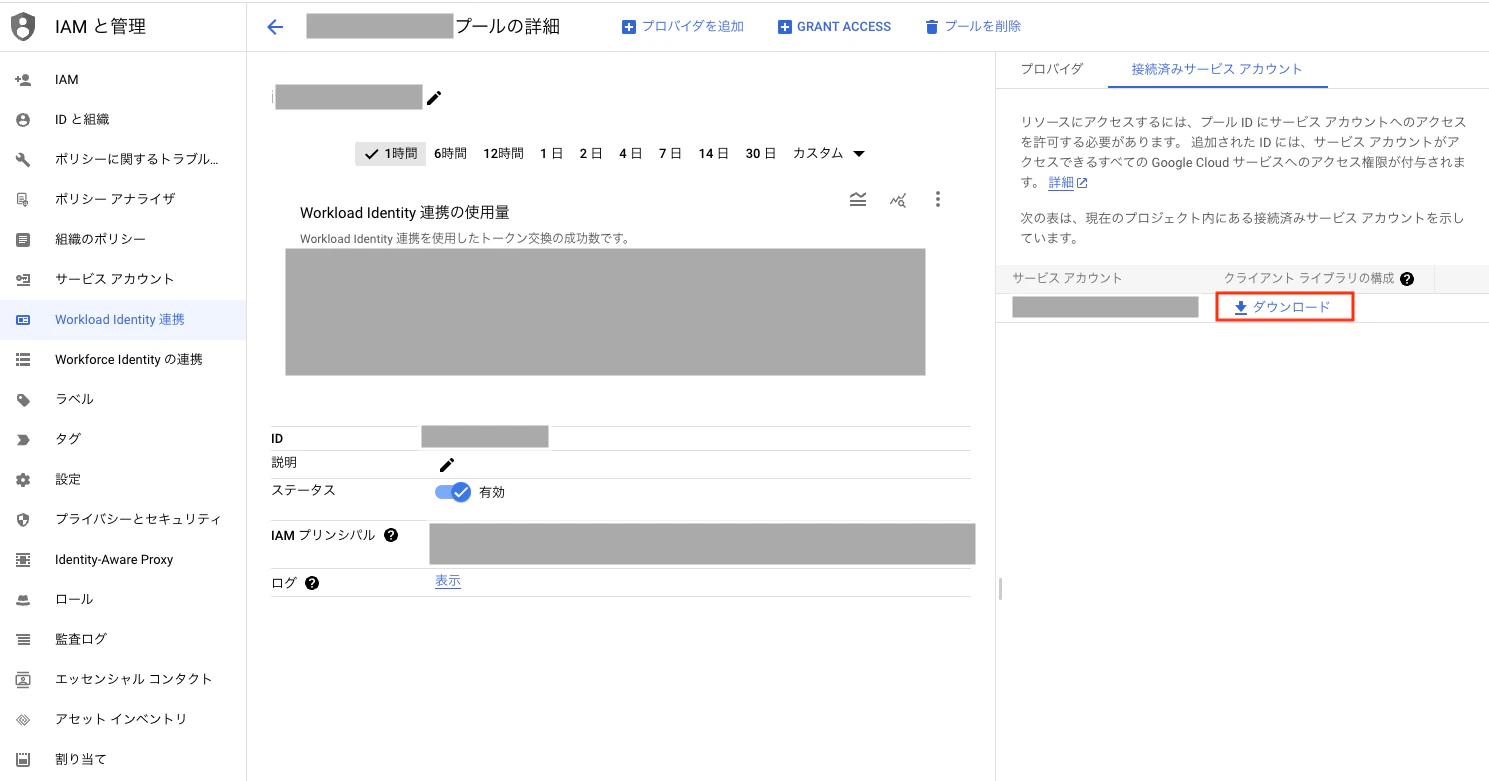The image size is (1489, 781).
Task: Click the ロール hat icon
Action: pos(23,599)
